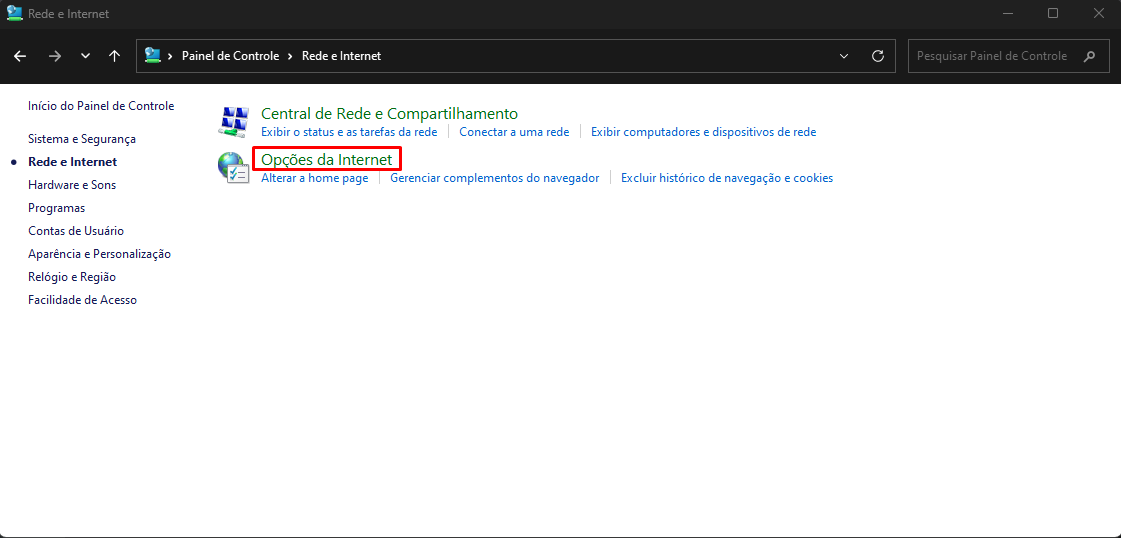Click the back arrow navigation button
The width and height of the screenshot is (1121, 538).
tap(20, 56)
